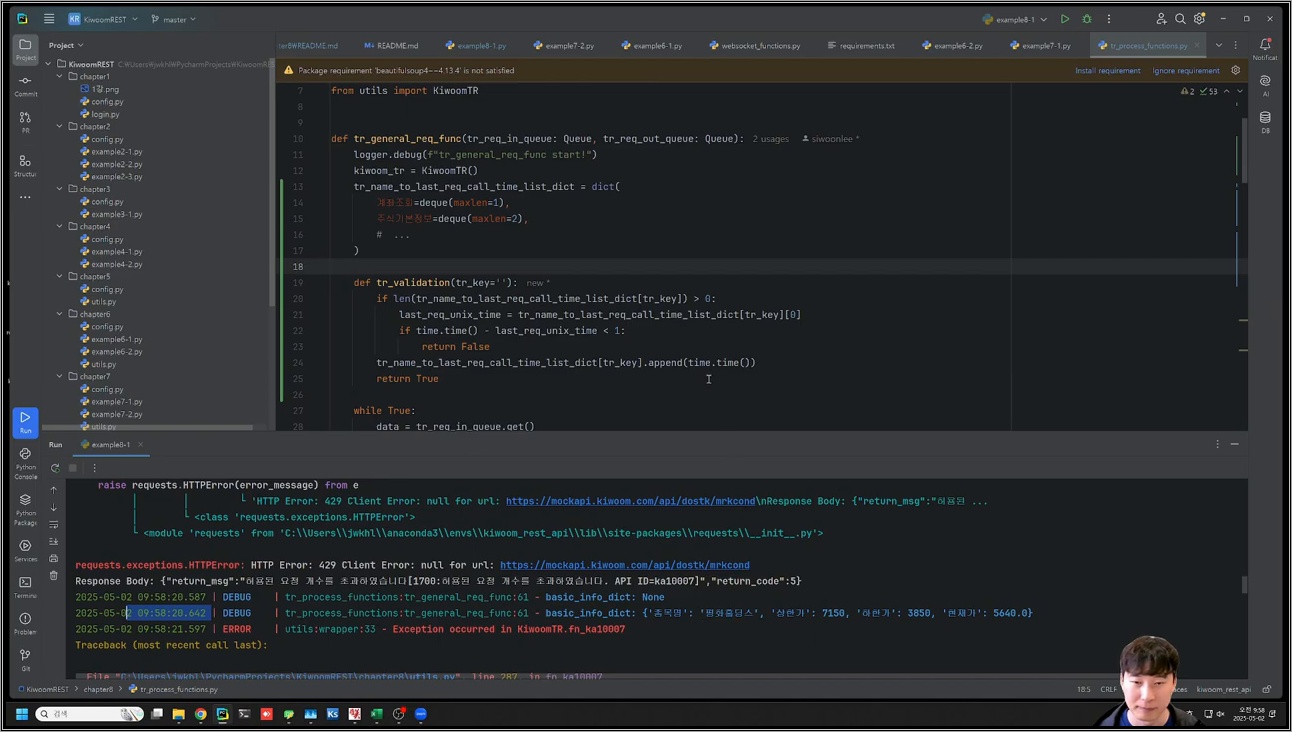This screenshot has height=732, width=1292.
Task: Open Search Everywhere magnifier
Action: (1180, 19)
